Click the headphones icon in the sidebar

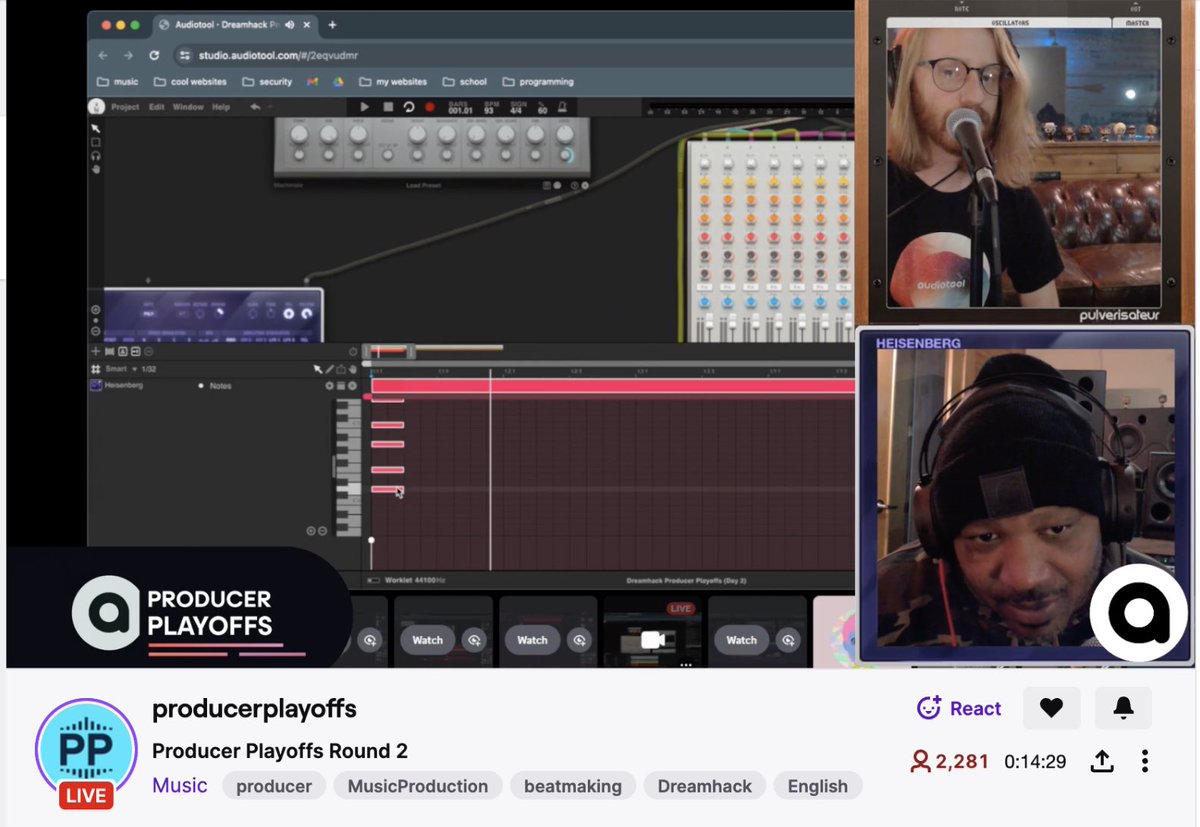(96, 156)
